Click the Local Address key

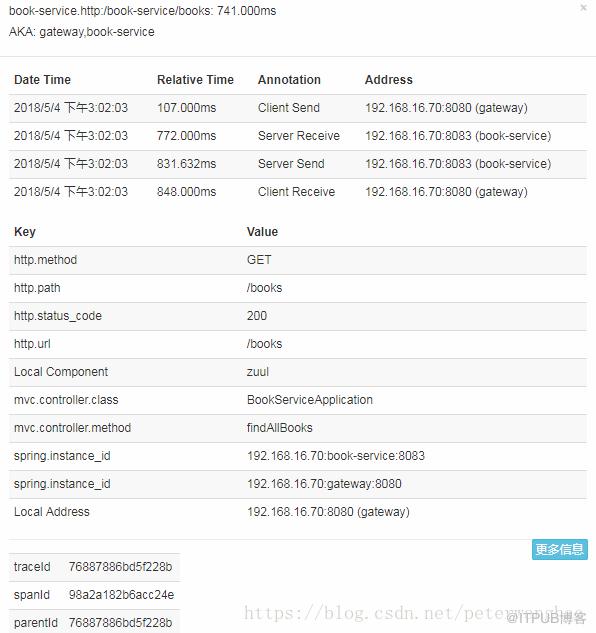52,512
